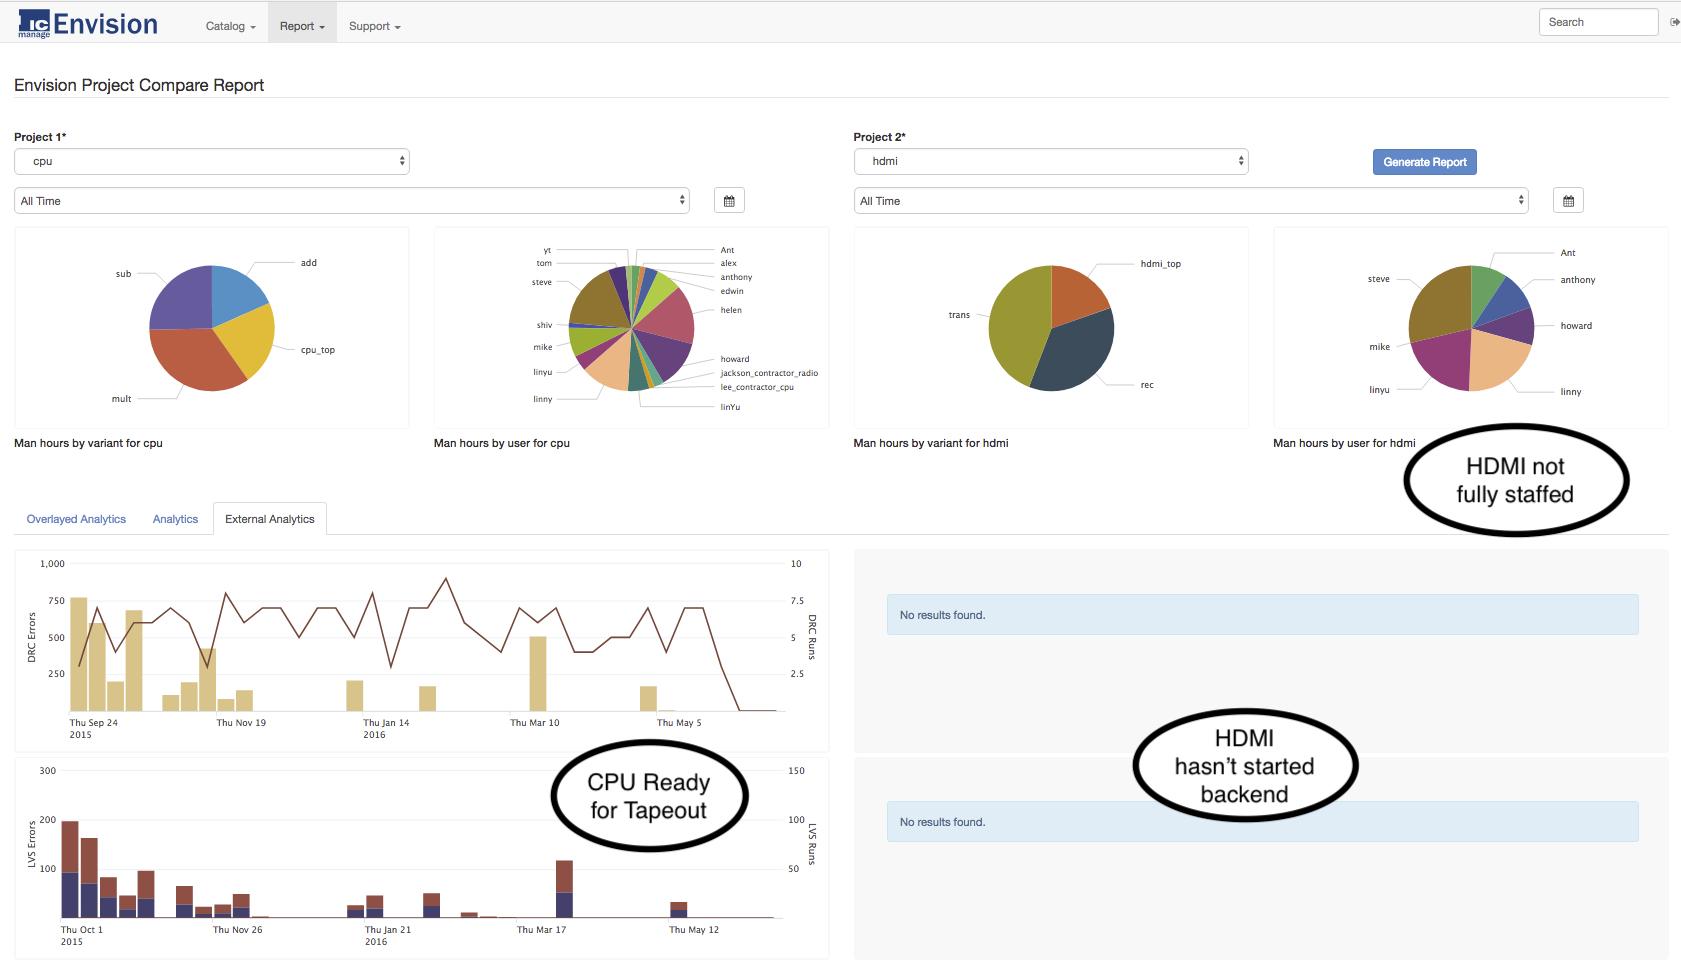This screenshot has height=963, width=1681.
Task: Click the 'sub' slice in cpu variant pie
Action: point(180,298)
